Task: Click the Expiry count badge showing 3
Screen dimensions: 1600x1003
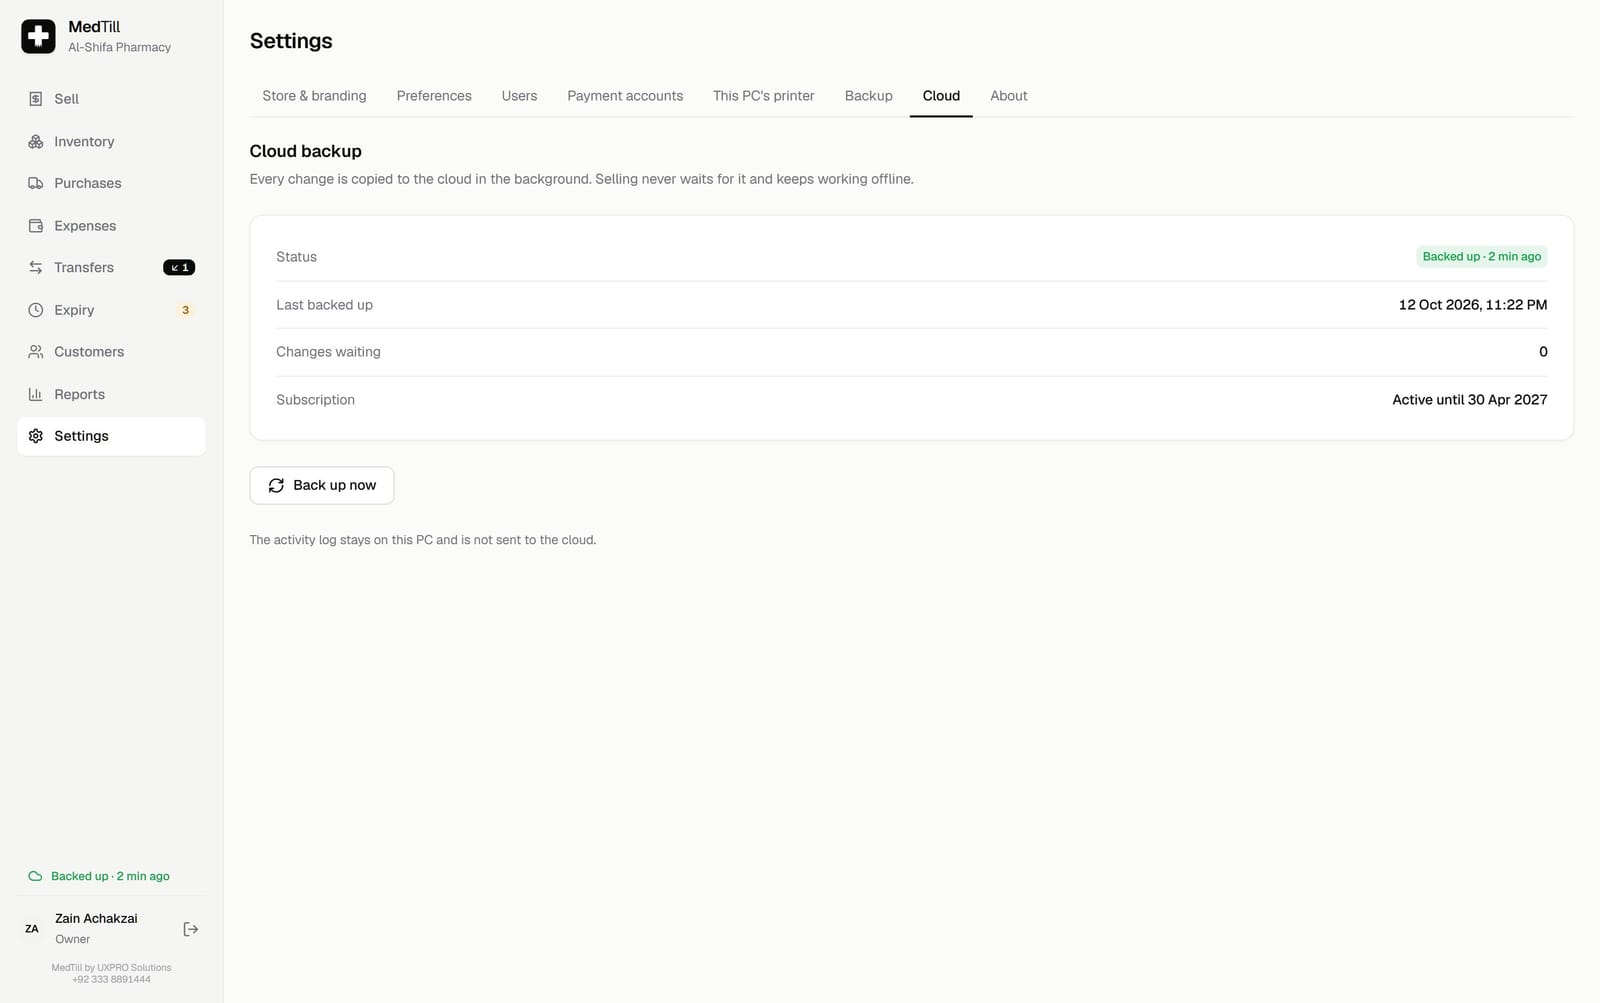Action: (x=185, y=310)
